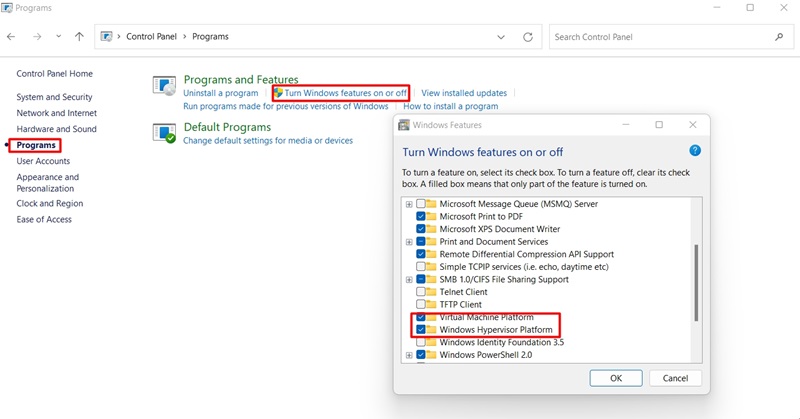Image resolution: width=800 pixels, height=419 pixels.
Task: Select Programs in the breadcrumb path
Action: coord(210,37)
